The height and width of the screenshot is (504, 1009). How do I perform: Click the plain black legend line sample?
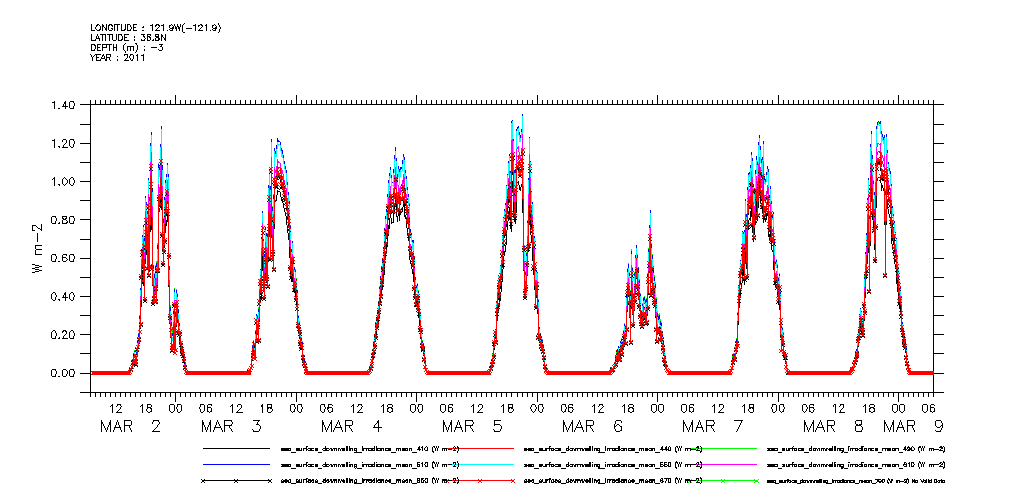click(236, 448)
